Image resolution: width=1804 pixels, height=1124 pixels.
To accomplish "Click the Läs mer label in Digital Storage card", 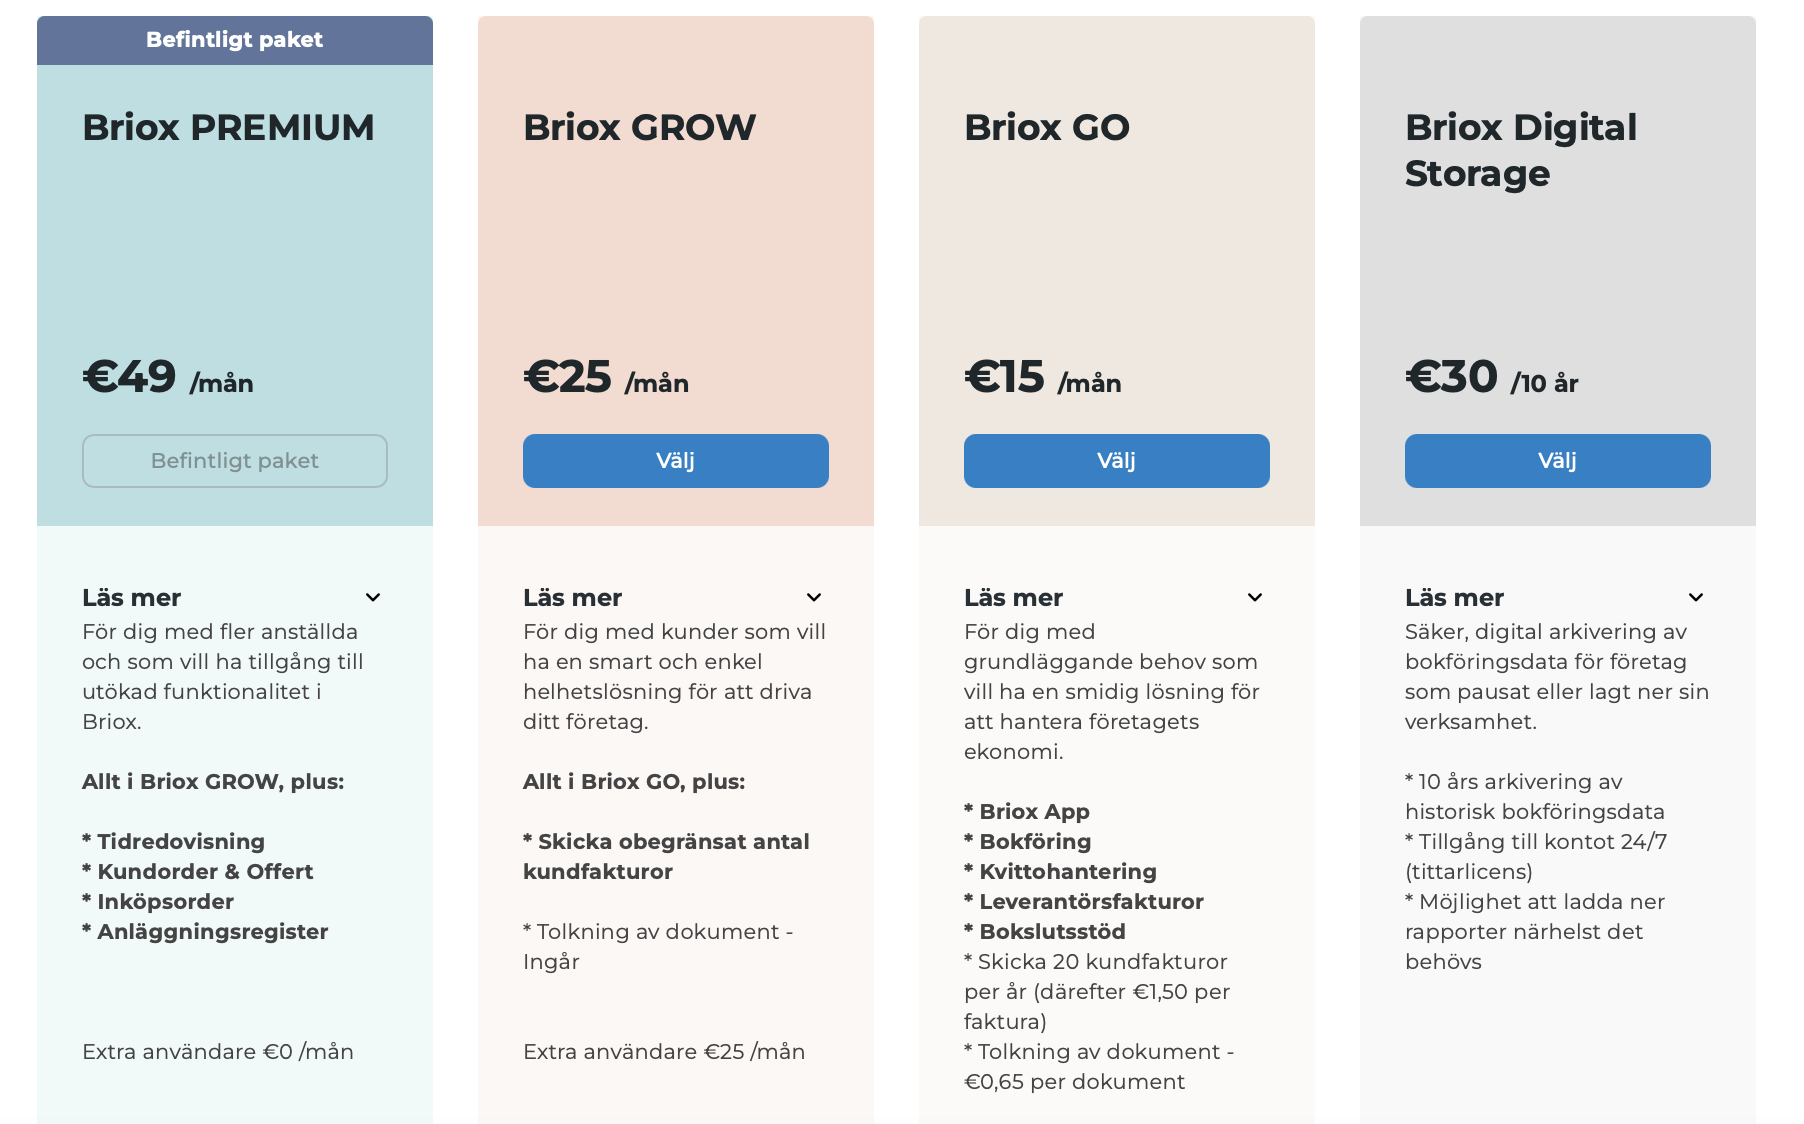I will pos(1454,598).
